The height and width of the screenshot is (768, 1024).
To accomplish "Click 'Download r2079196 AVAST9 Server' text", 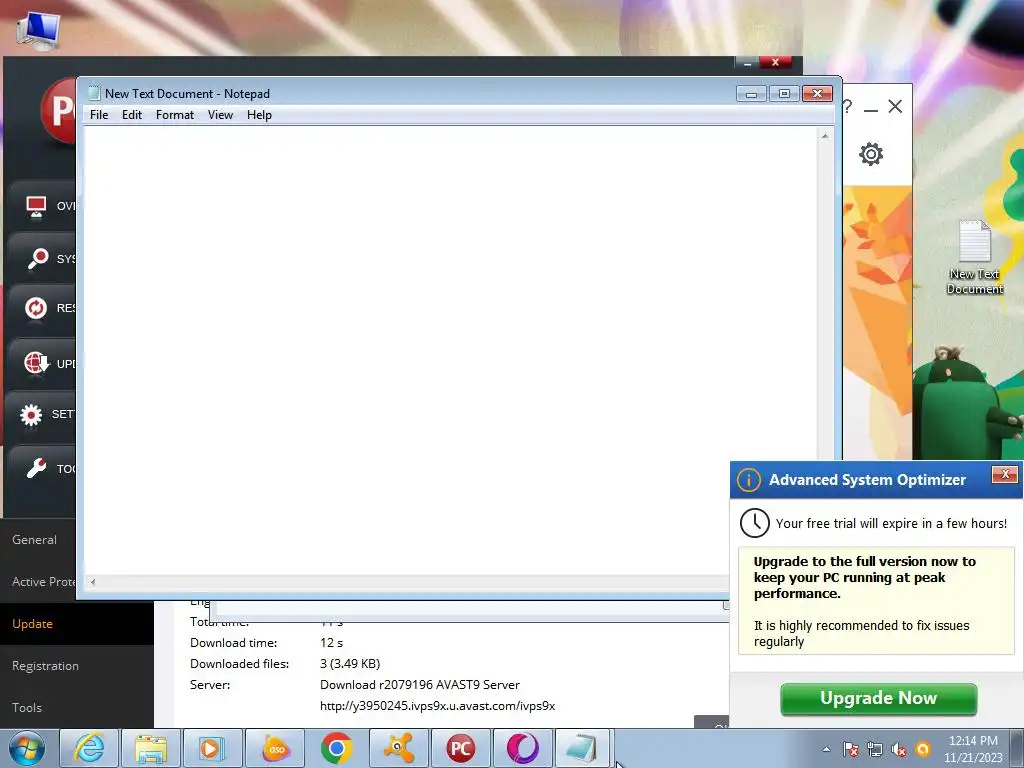I will [x=420, y=685].
